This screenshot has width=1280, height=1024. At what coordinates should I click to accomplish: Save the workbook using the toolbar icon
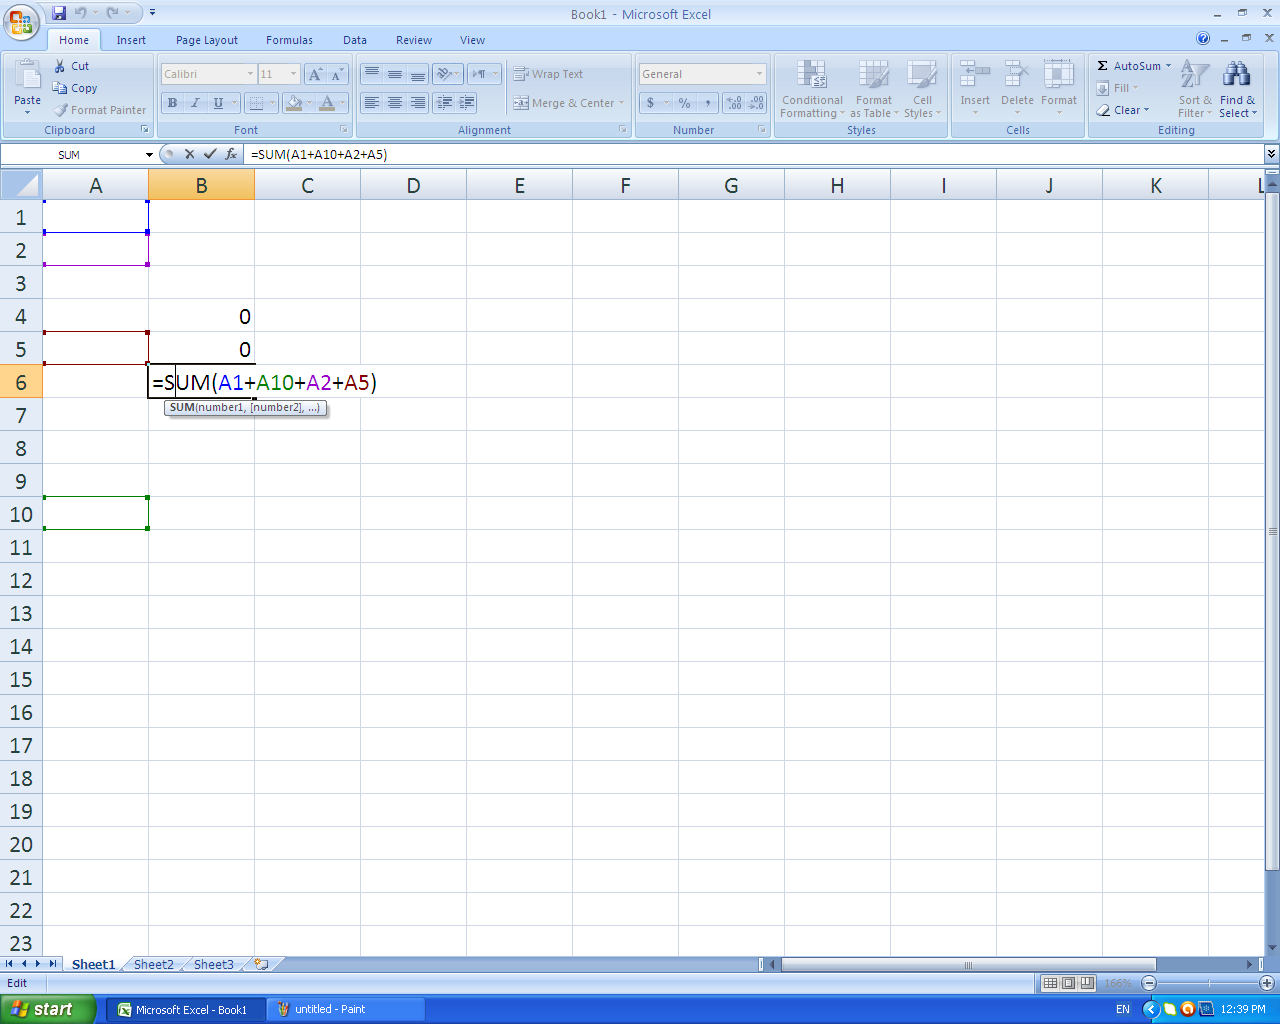coord(59,13)
